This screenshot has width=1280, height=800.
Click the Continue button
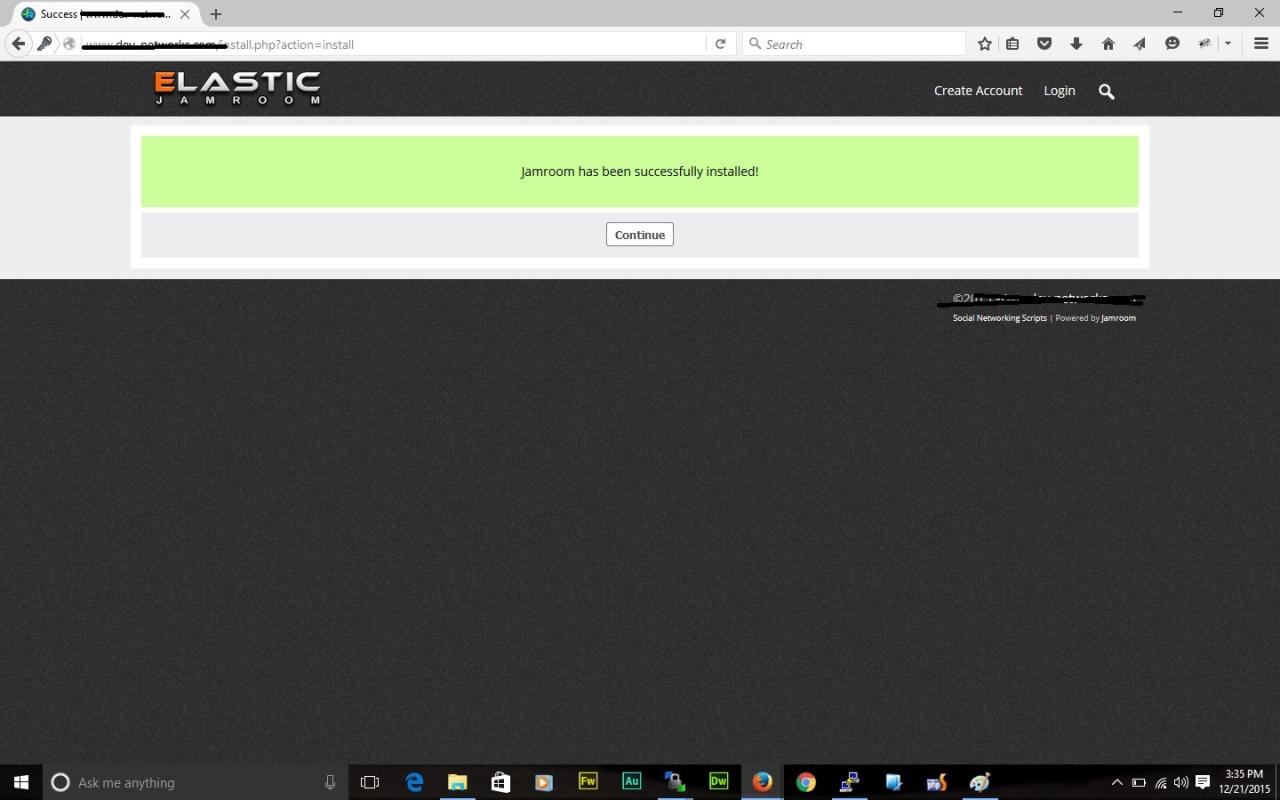click(639, 234)
